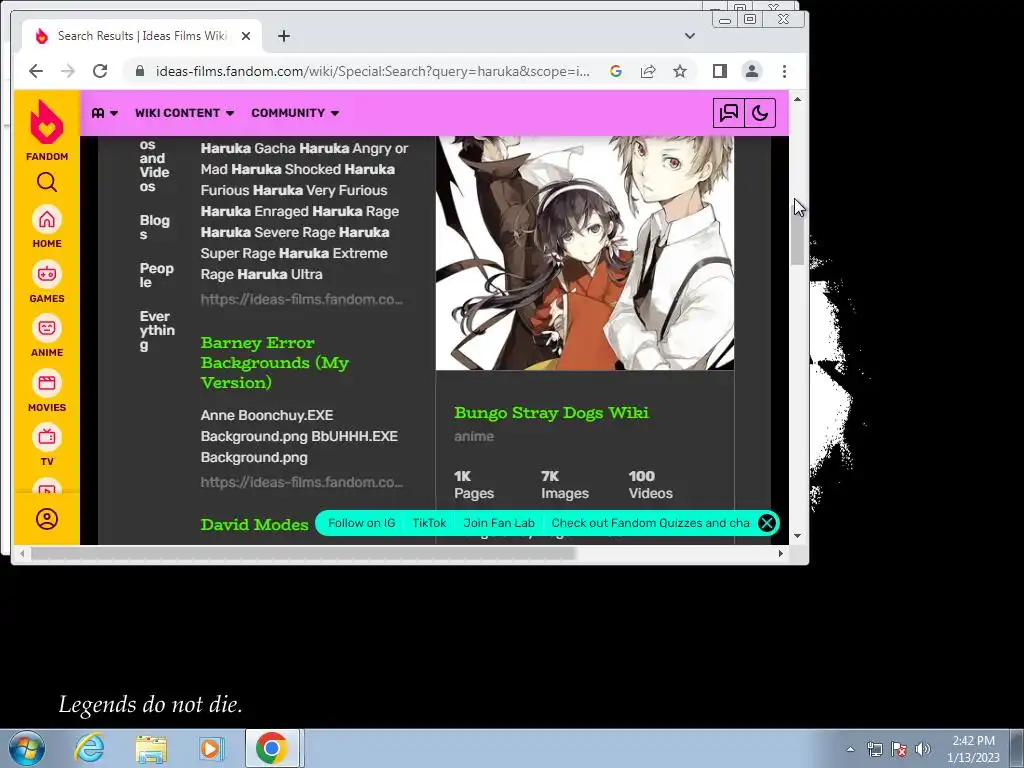Open Barney Error Backgrounds result
Image resolution: width=1024 pixels, height=768 pixels.
(275, 362)
